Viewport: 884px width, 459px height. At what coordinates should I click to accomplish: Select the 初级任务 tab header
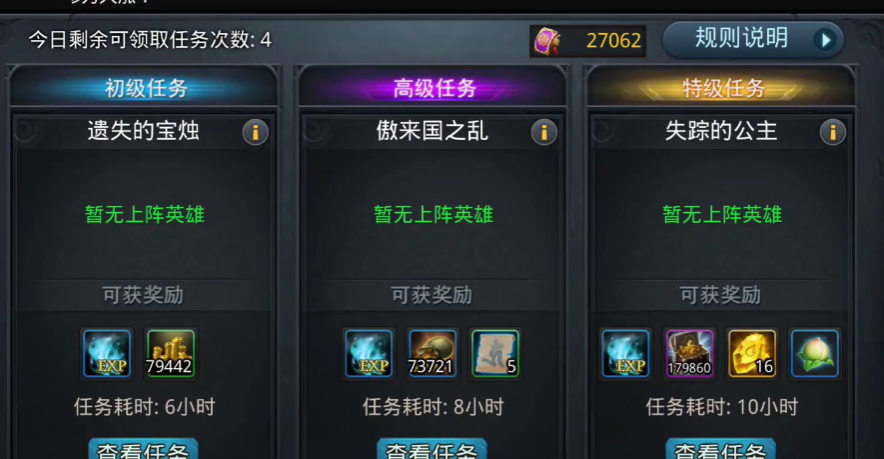click(x=144, y=87)
